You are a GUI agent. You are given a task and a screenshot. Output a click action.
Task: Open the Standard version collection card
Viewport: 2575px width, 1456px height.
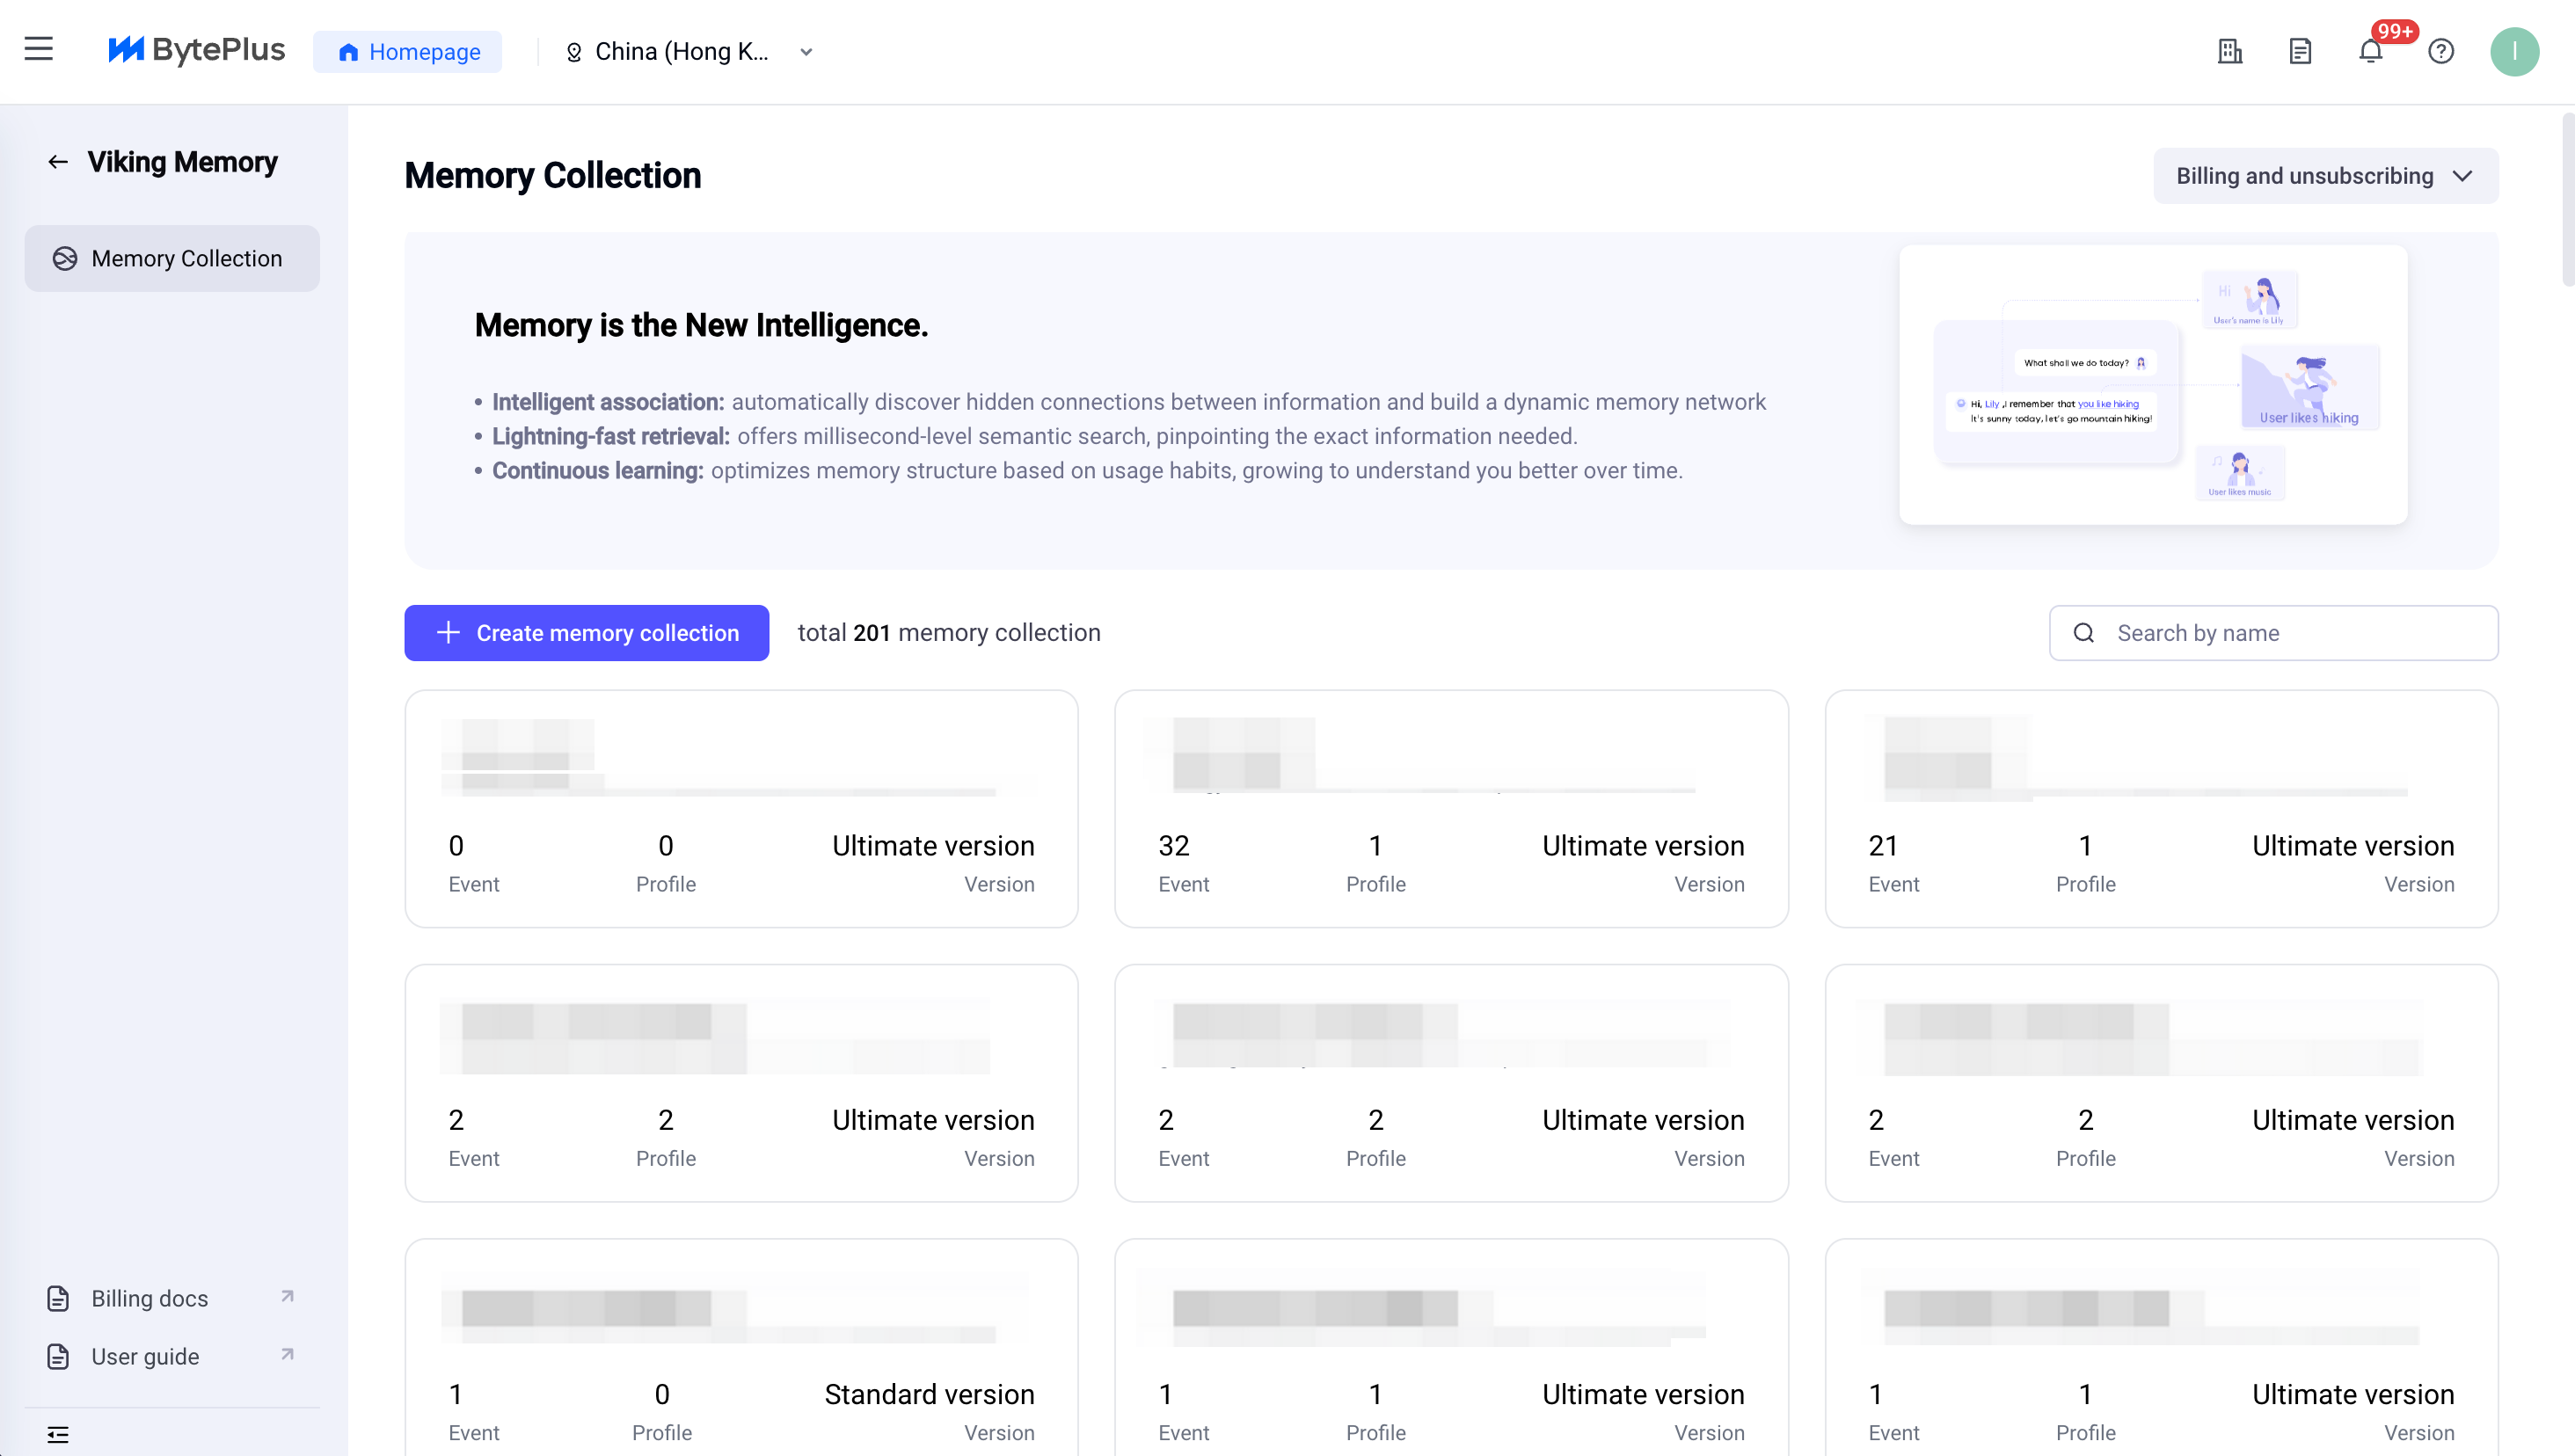pyautogui.click(x=740, y=1350)
